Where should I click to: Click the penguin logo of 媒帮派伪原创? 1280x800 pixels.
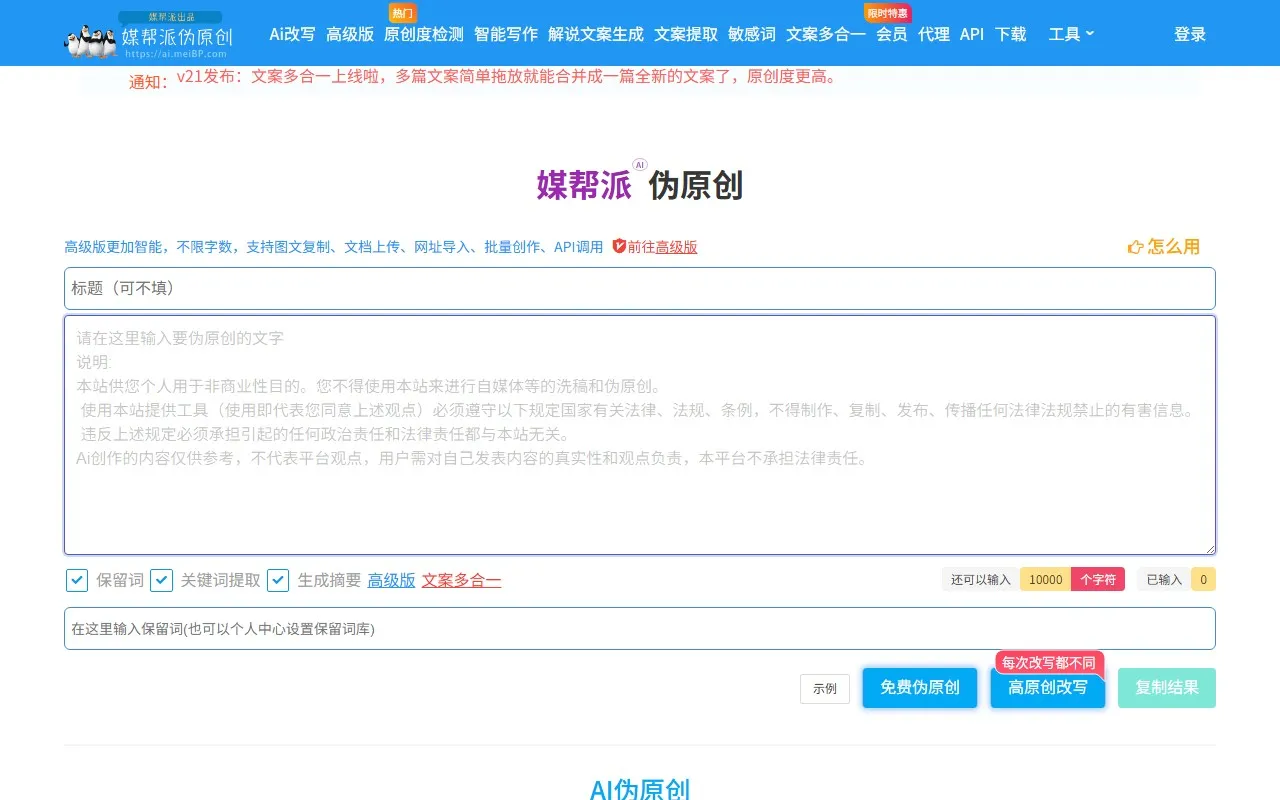pyautogui.click(x=90, y=40)
